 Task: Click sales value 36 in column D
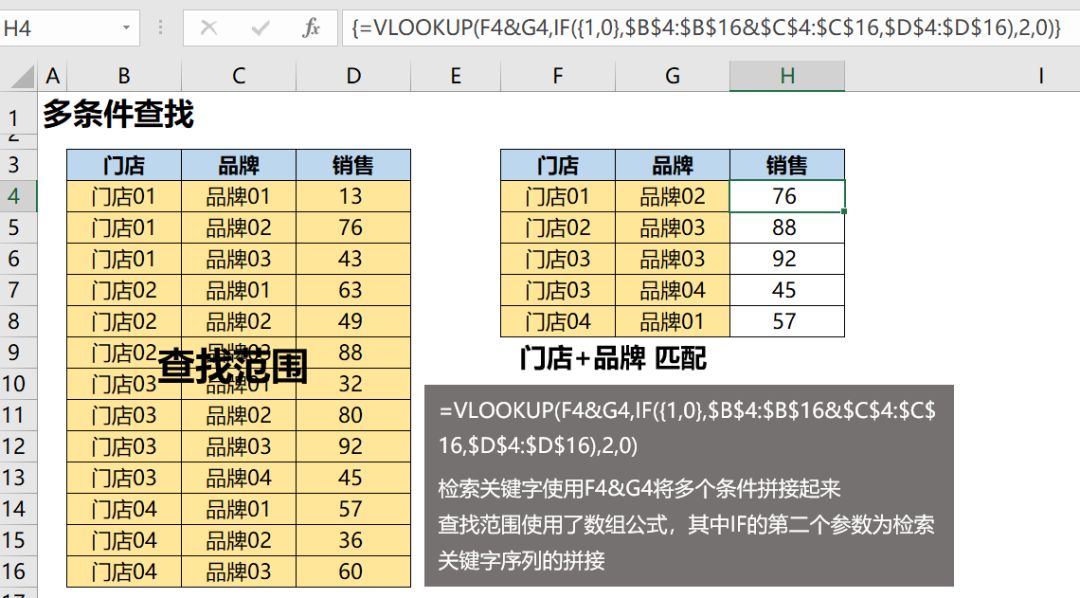click(x=353, y=540)
